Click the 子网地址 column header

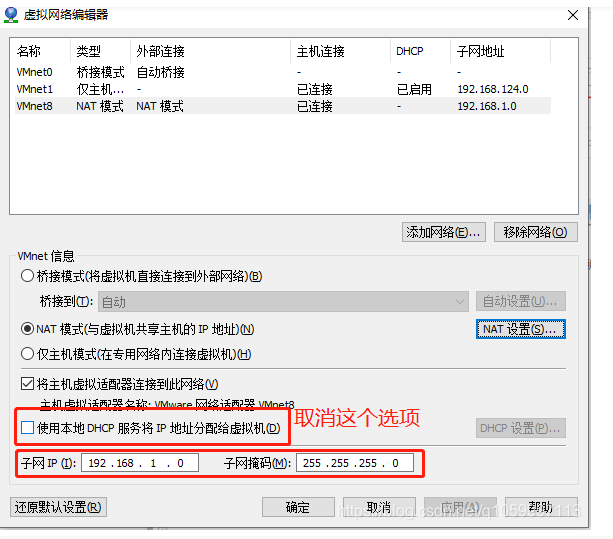(x=501, y=51)
